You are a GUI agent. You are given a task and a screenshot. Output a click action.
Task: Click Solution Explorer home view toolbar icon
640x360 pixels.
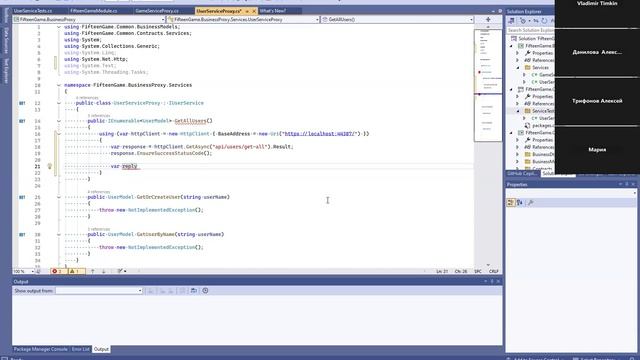(x=511, y=21)
